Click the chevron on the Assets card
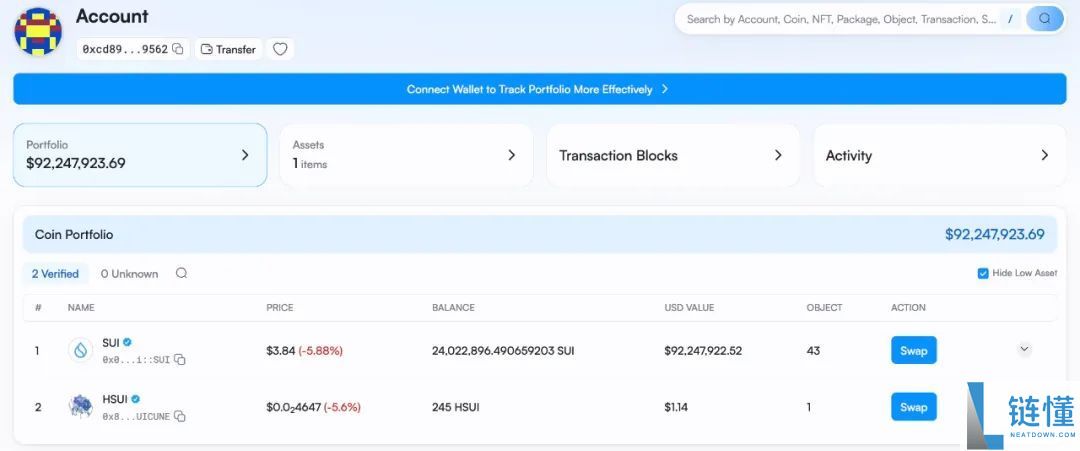Screen dimensions: 1080x451 click(512, 155)
